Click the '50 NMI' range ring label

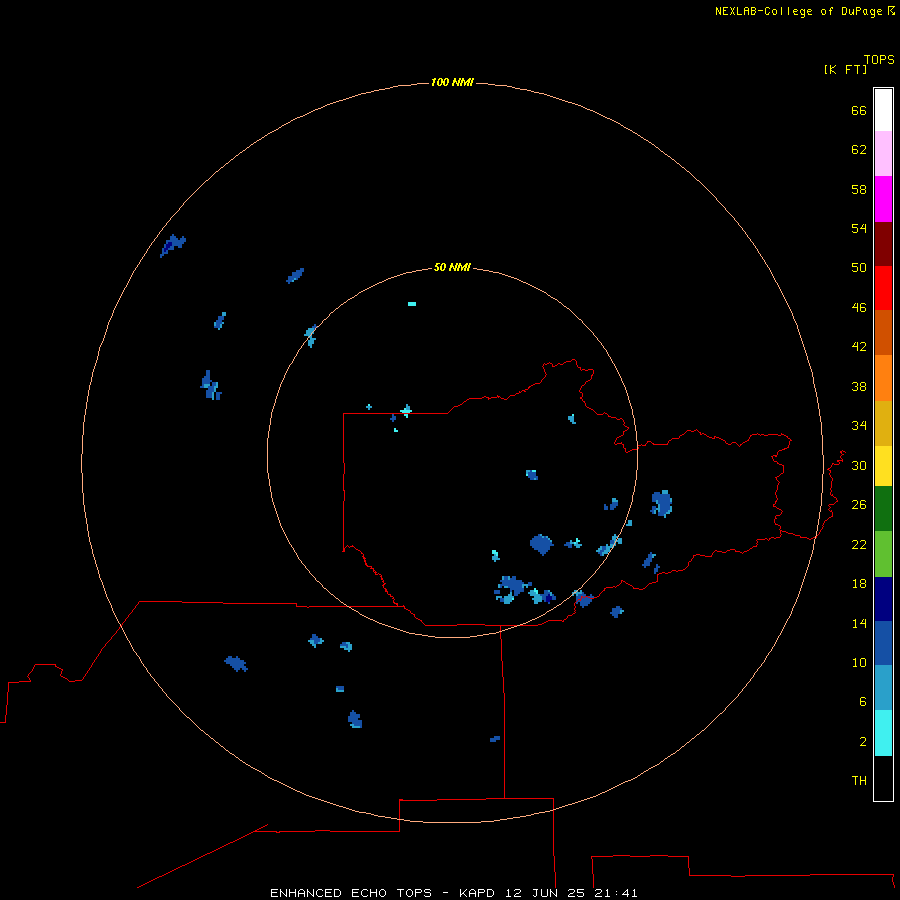pos(452,267)
